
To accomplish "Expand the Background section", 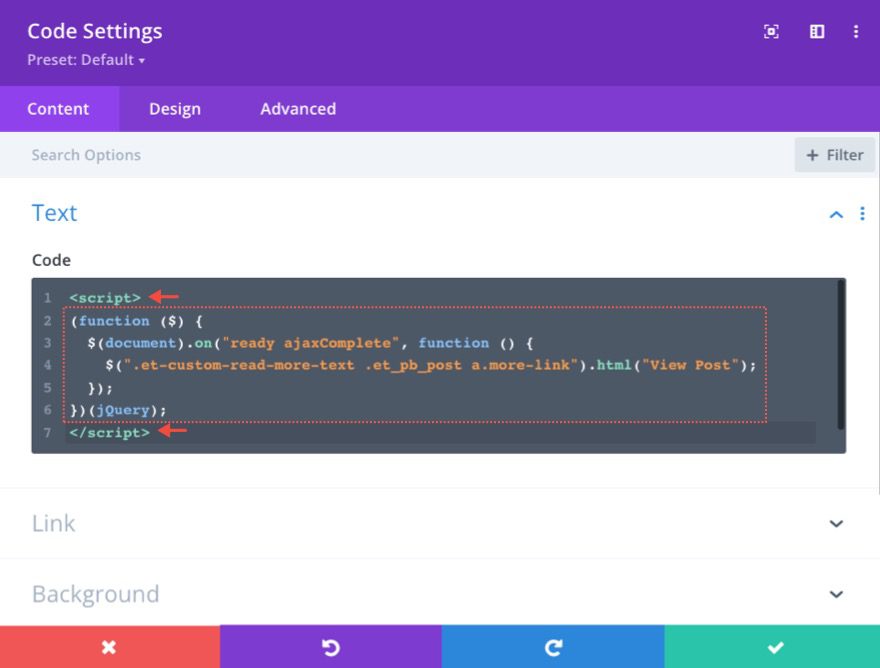I will 836,594.
